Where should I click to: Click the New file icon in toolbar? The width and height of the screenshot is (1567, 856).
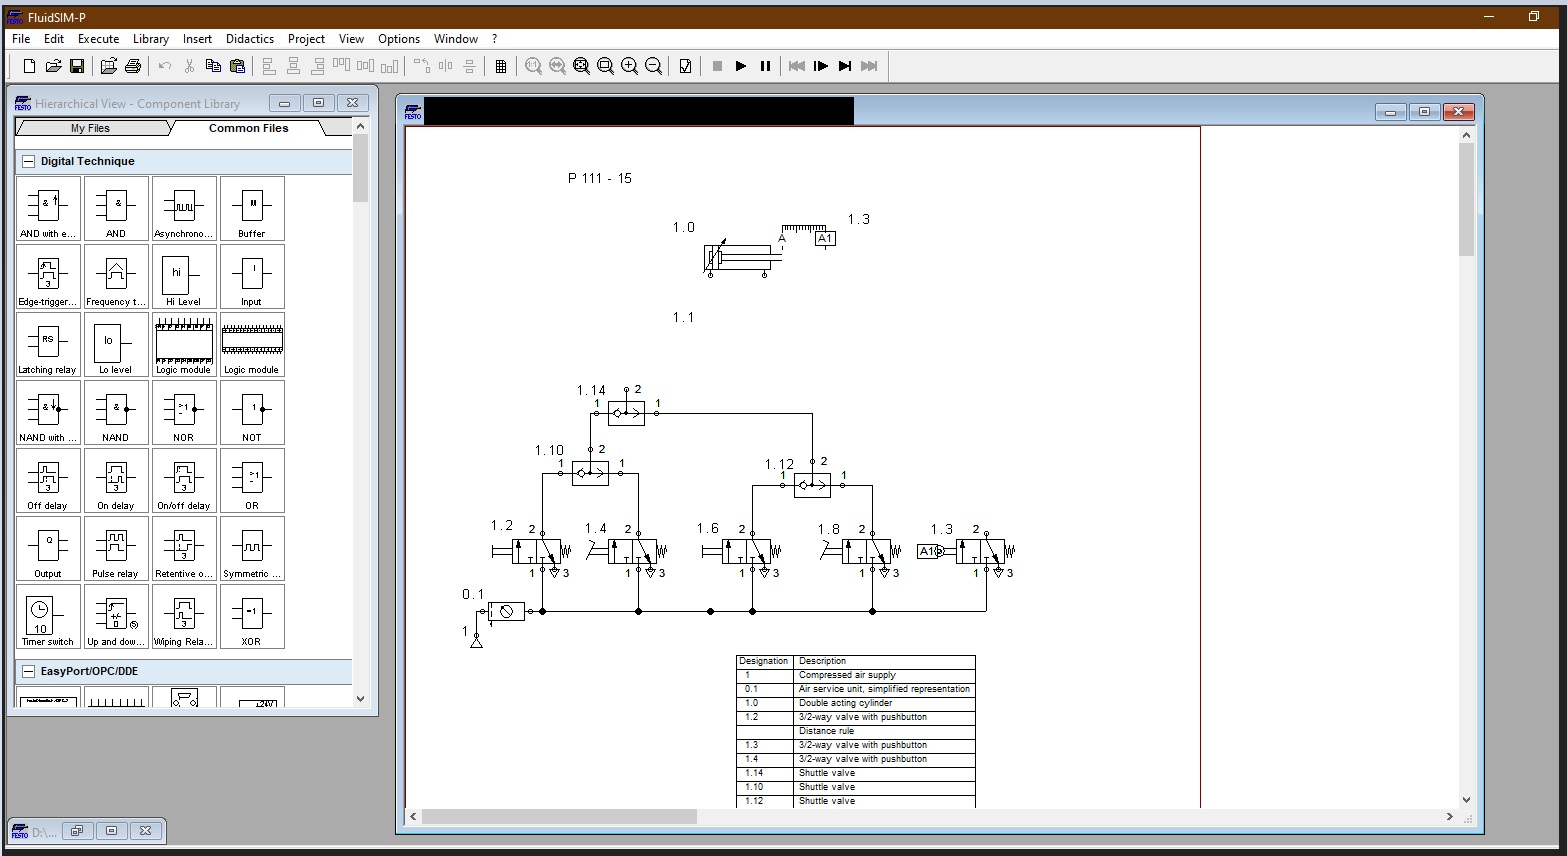[29, 66]
